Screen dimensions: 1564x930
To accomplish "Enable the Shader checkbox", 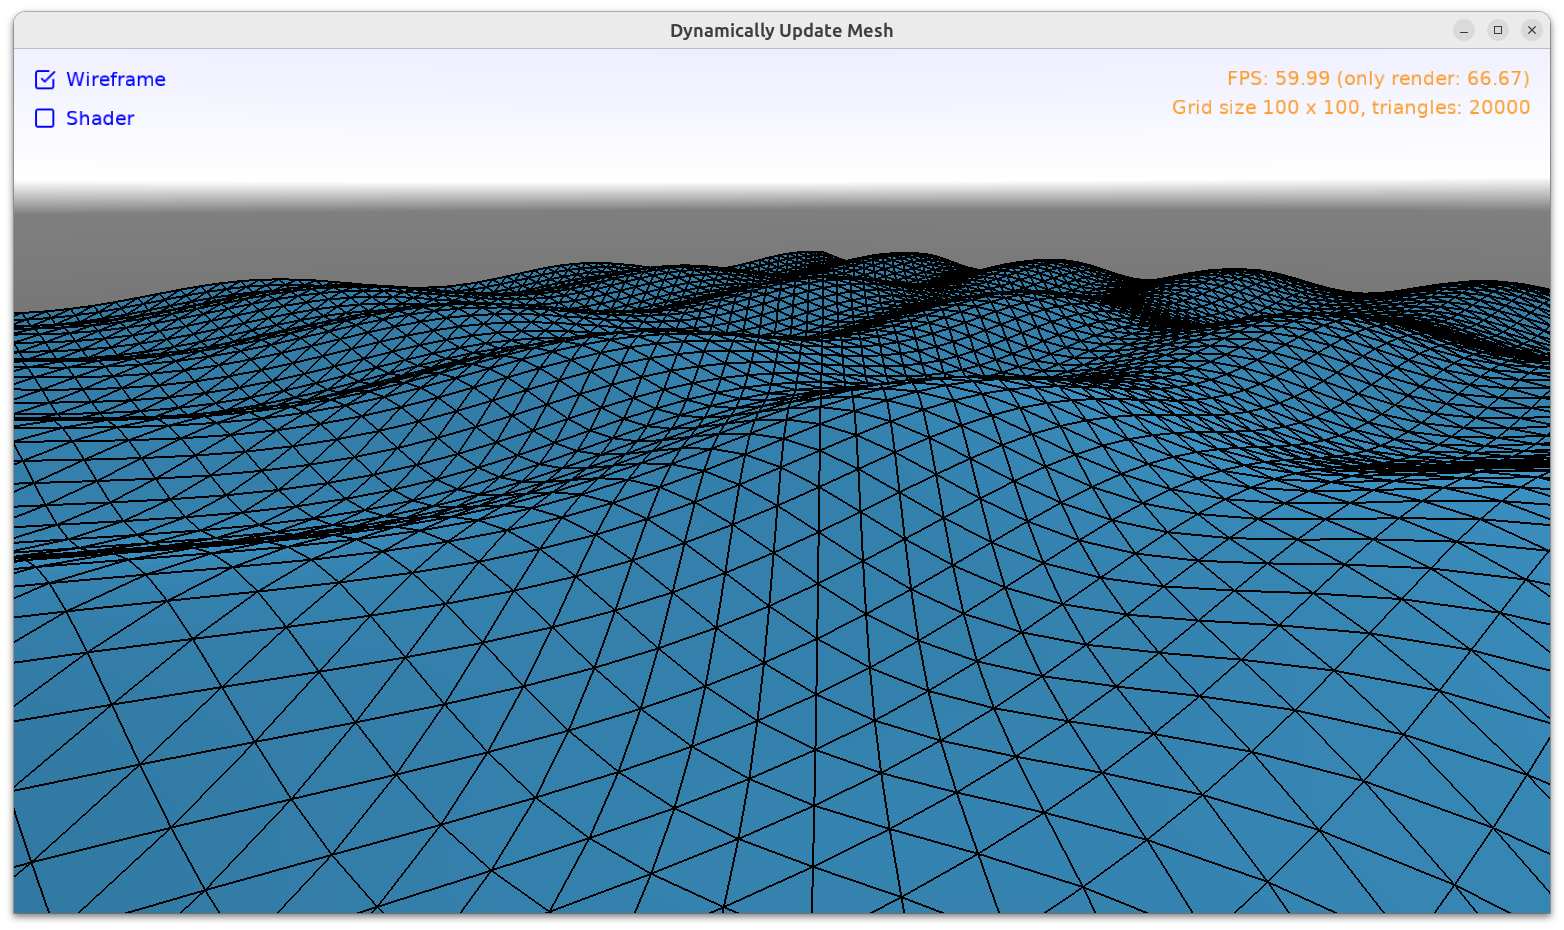I will point(45,118).
